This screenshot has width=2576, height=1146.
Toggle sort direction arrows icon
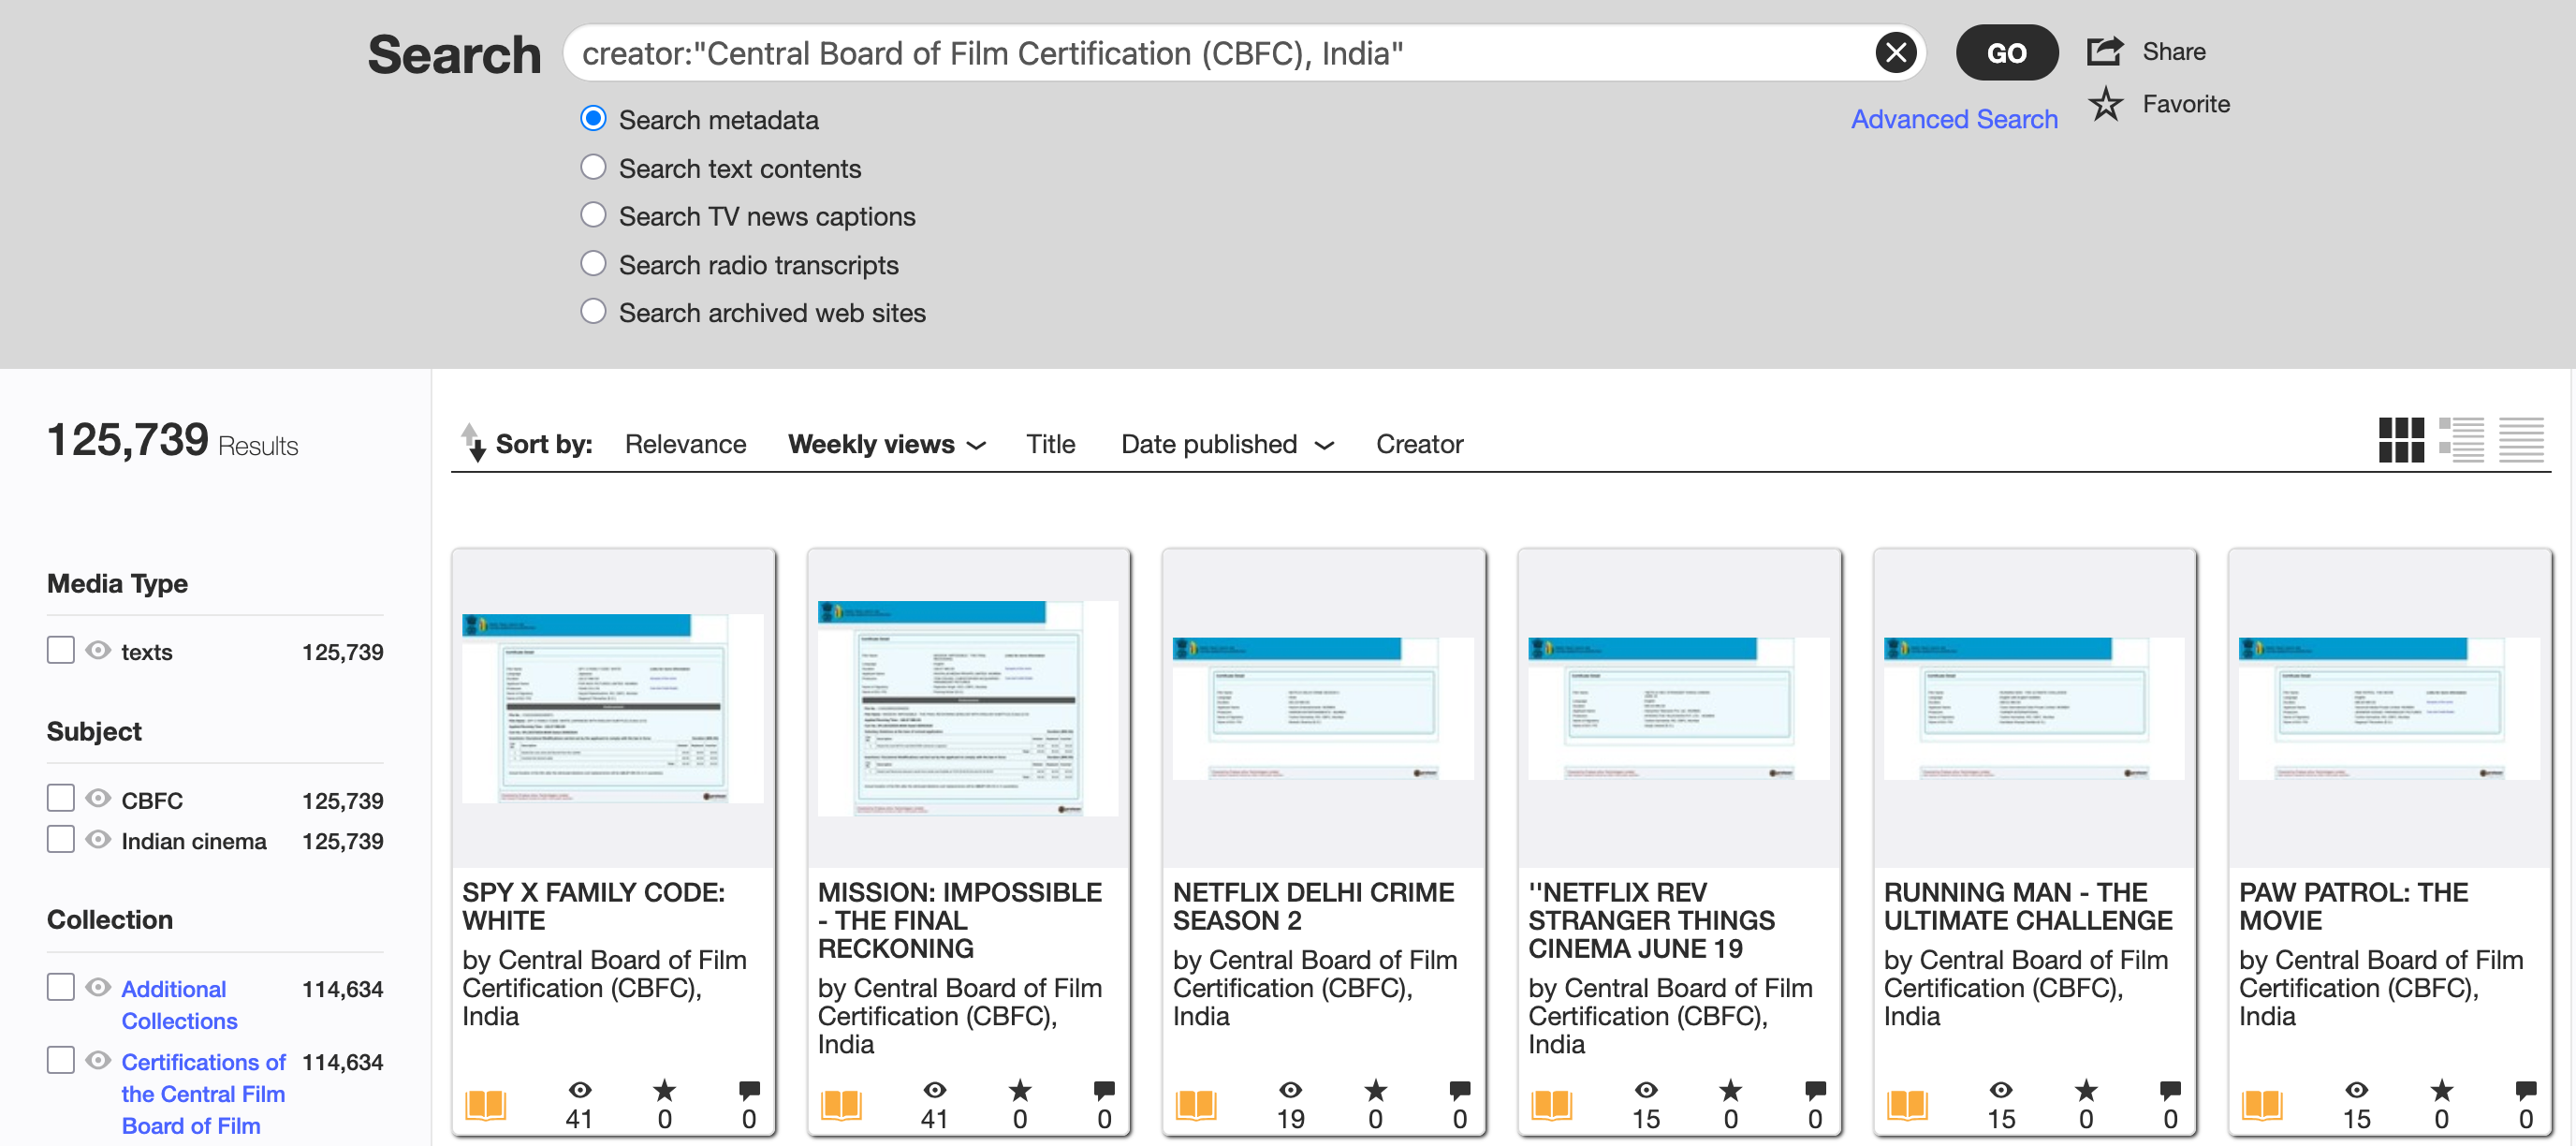click(473, 442)
